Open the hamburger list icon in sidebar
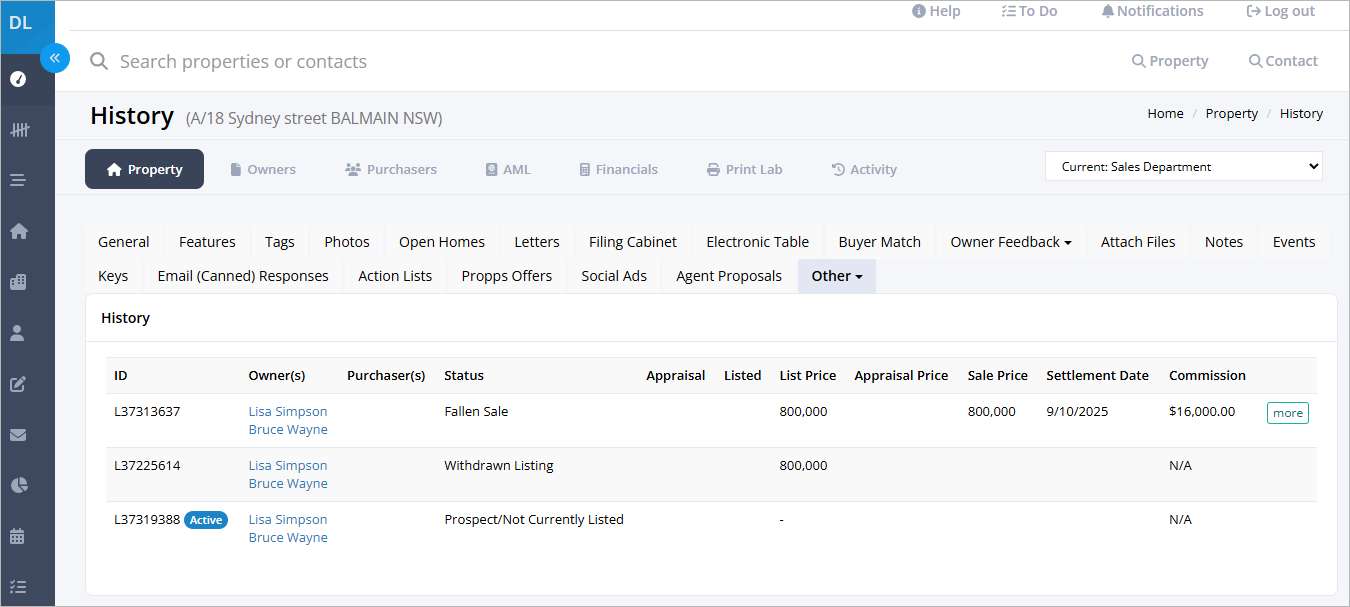The width and height of the screenshot is (1350, 607). click(18, 180)
